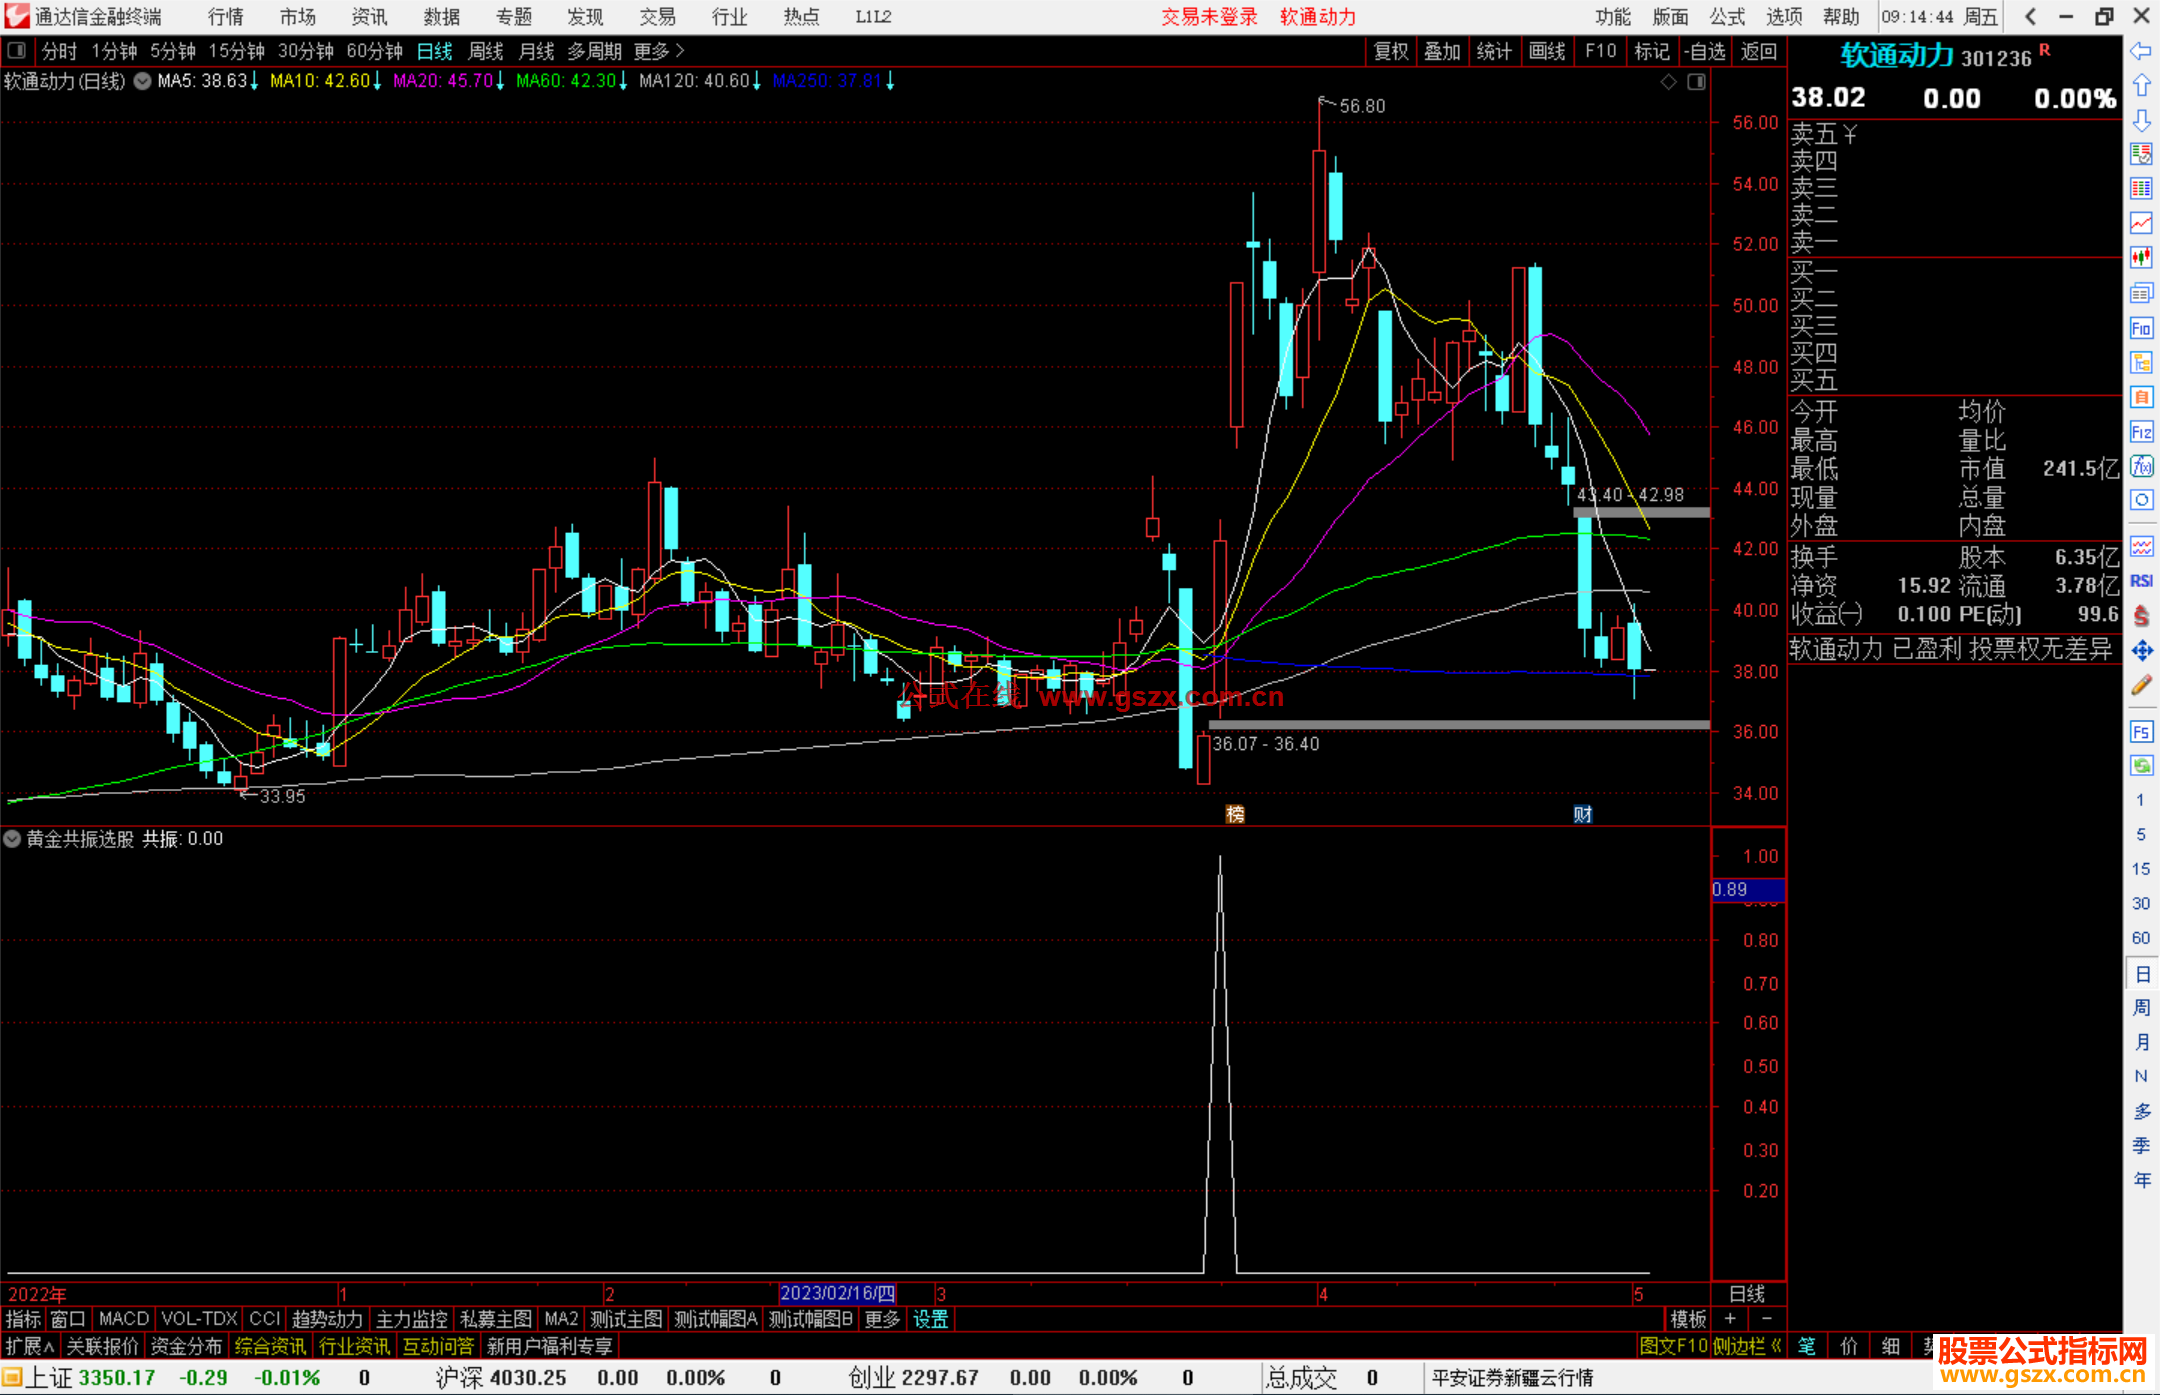2160x1395 pixels.
Task: Collapse the 侧边栏 sidebar
Action: coord(1747,1346)
